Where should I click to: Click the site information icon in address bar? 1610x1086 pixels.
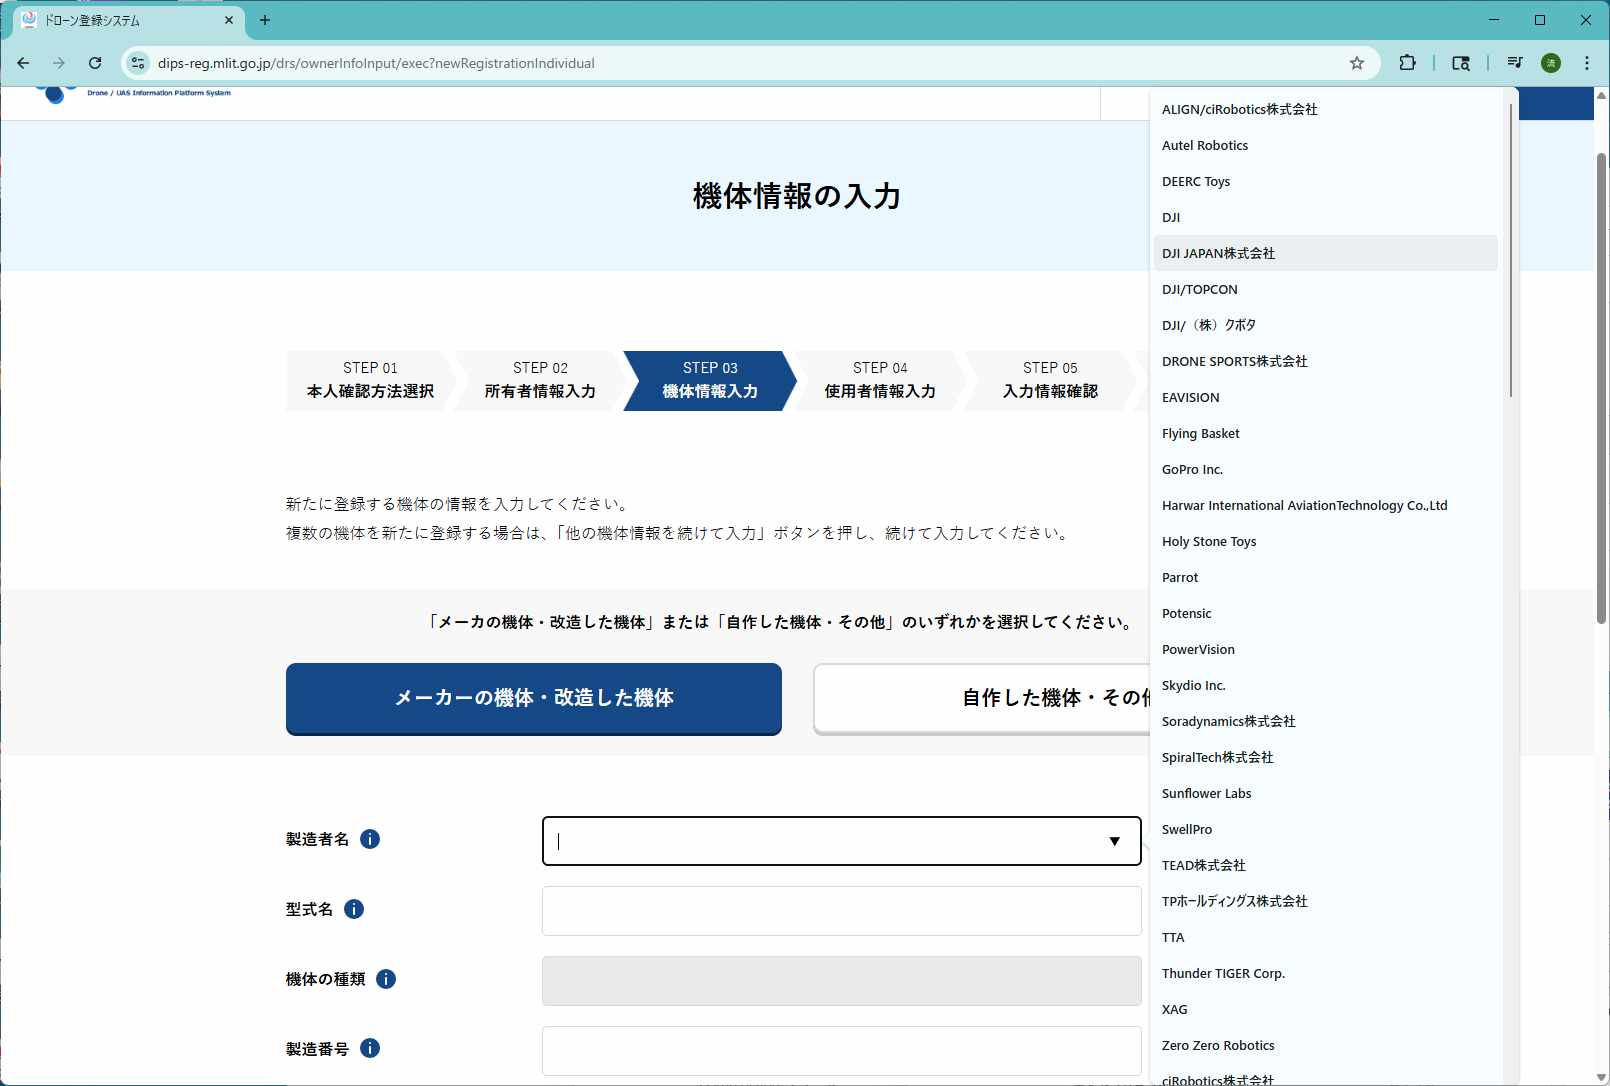[139, 63]
